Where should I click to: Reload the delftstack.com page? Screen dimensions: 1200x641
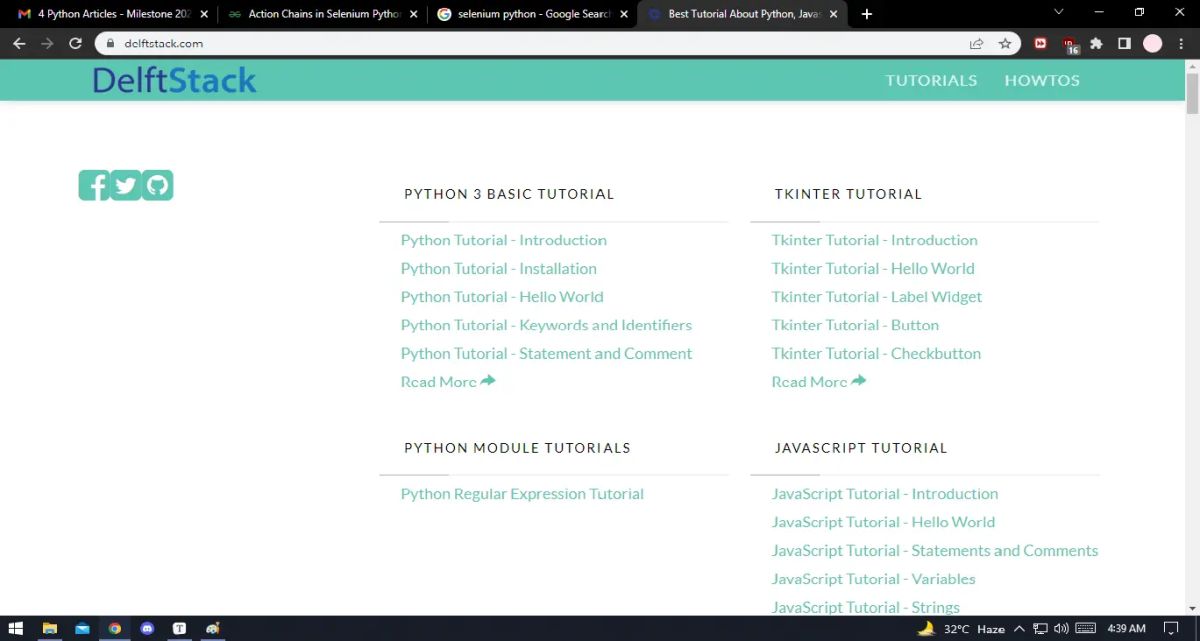tap(75, 44)
